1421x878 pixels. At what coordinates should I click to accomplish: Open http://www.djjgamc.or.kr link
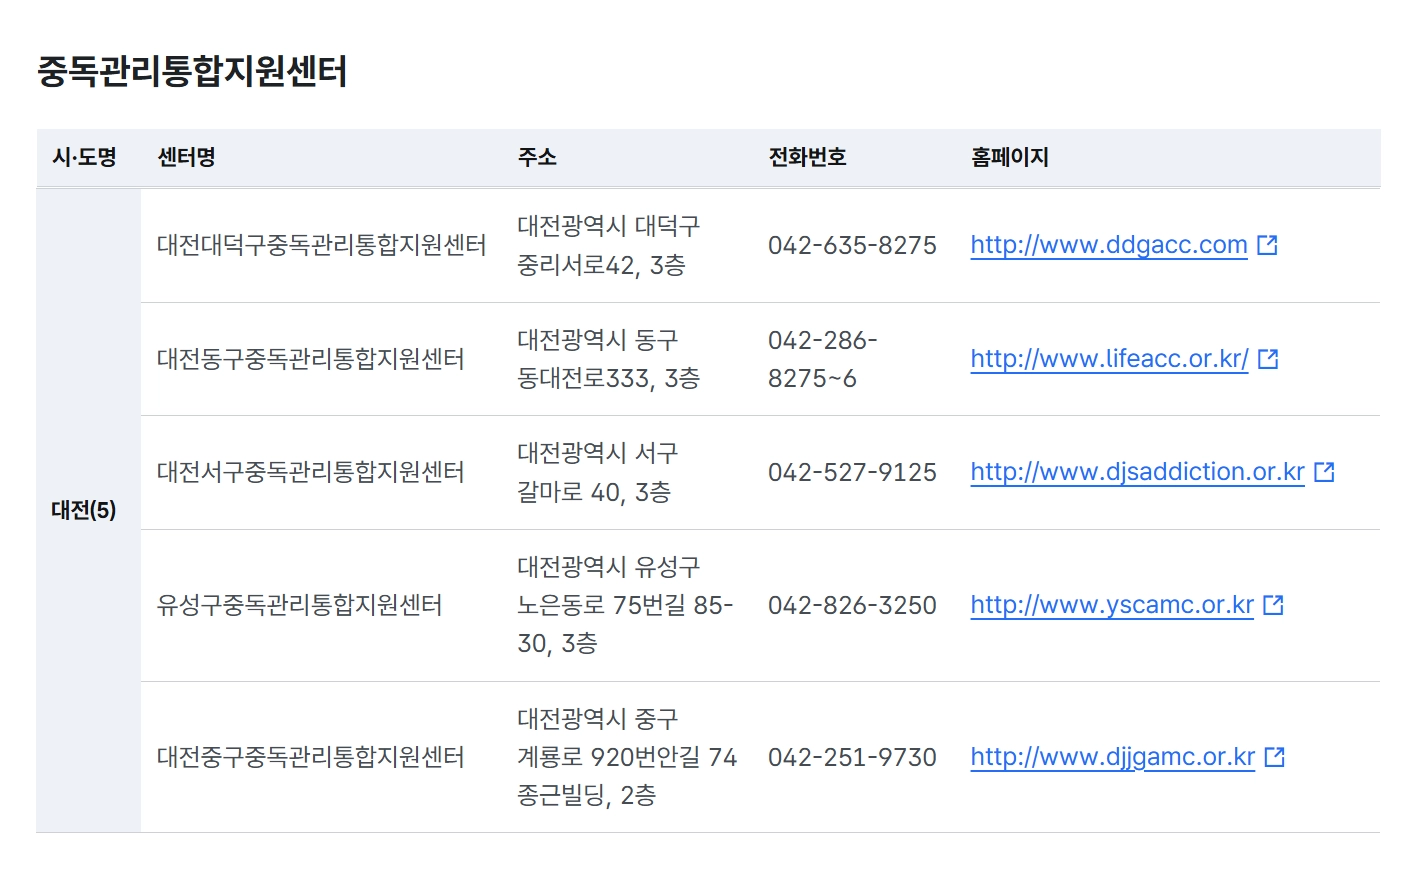coord(1112,757)
